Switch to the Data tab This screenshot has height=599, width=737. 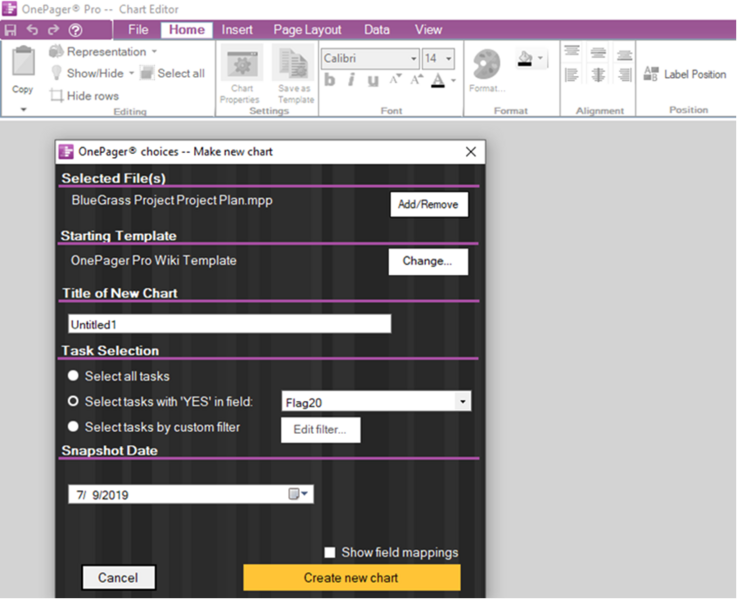click(x=376, y=30)
